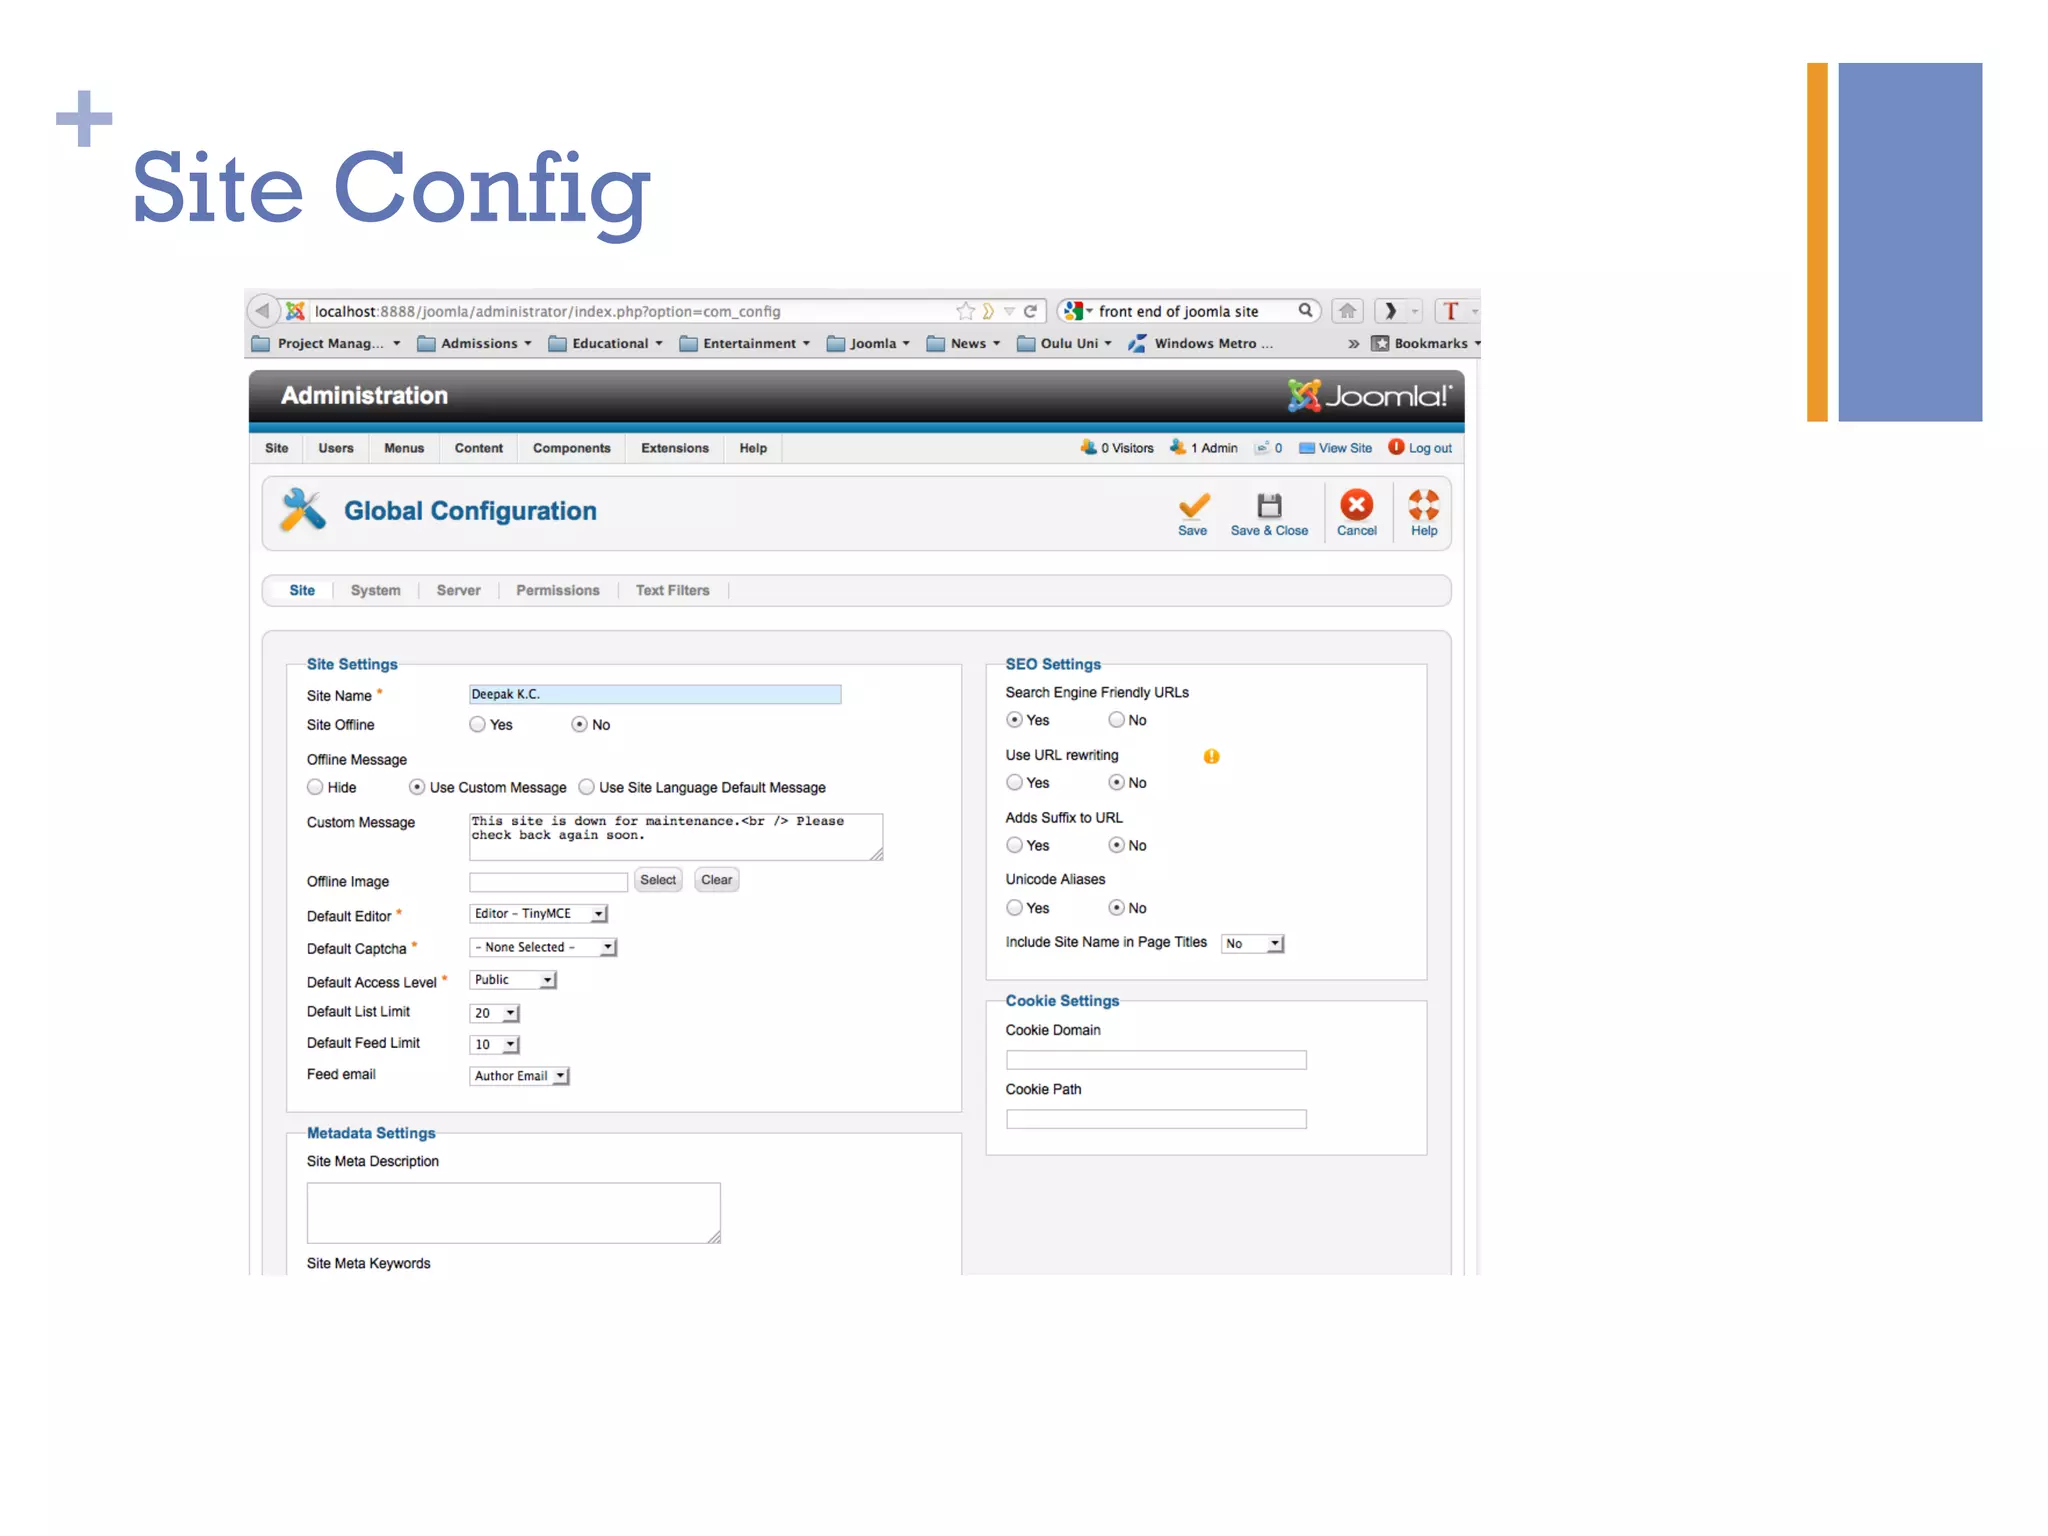Open the Menus menu

tap(404, 448)
